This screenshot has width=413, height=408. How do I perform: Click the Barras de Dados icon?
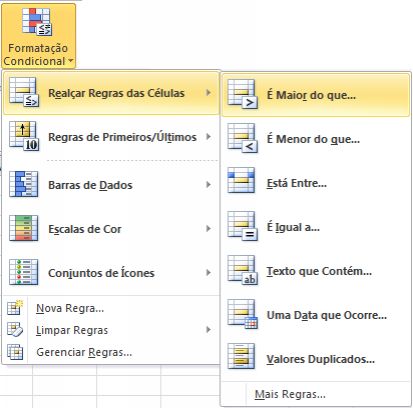[x=23, y=184]
